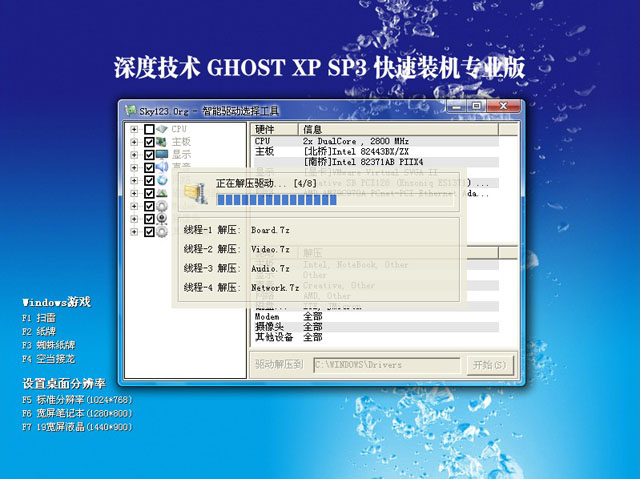Click the 'Board.7z' file name

click(x=270, y=230)
